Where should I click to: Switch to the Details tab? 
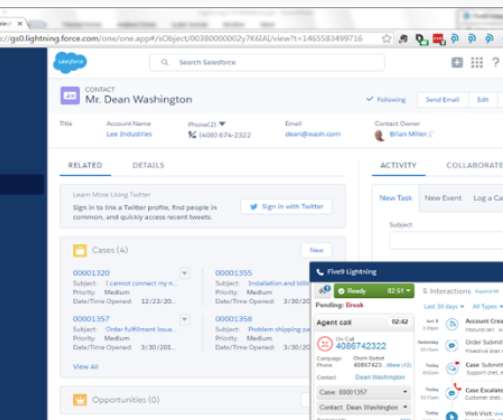tap(148, 165)
